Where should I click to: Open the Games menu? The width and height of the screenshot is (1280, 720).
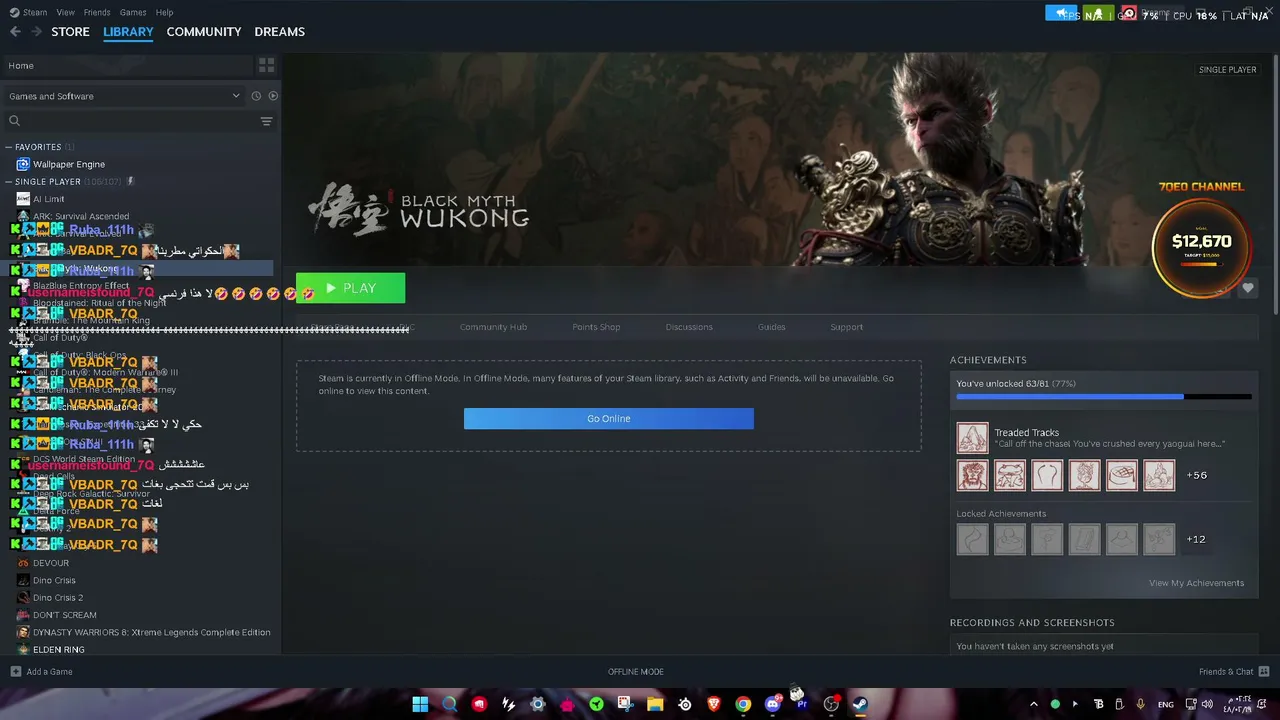pyautogui.click(x=133, y=12)
